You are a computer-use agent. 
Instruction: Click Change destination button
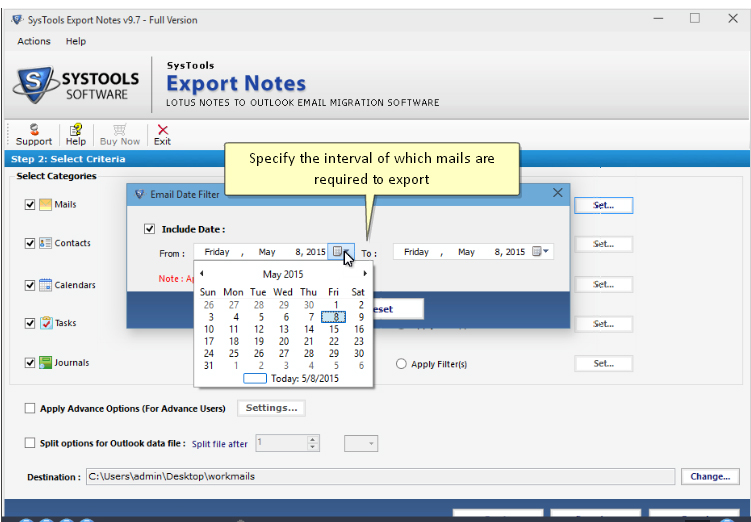click(710, 477)
